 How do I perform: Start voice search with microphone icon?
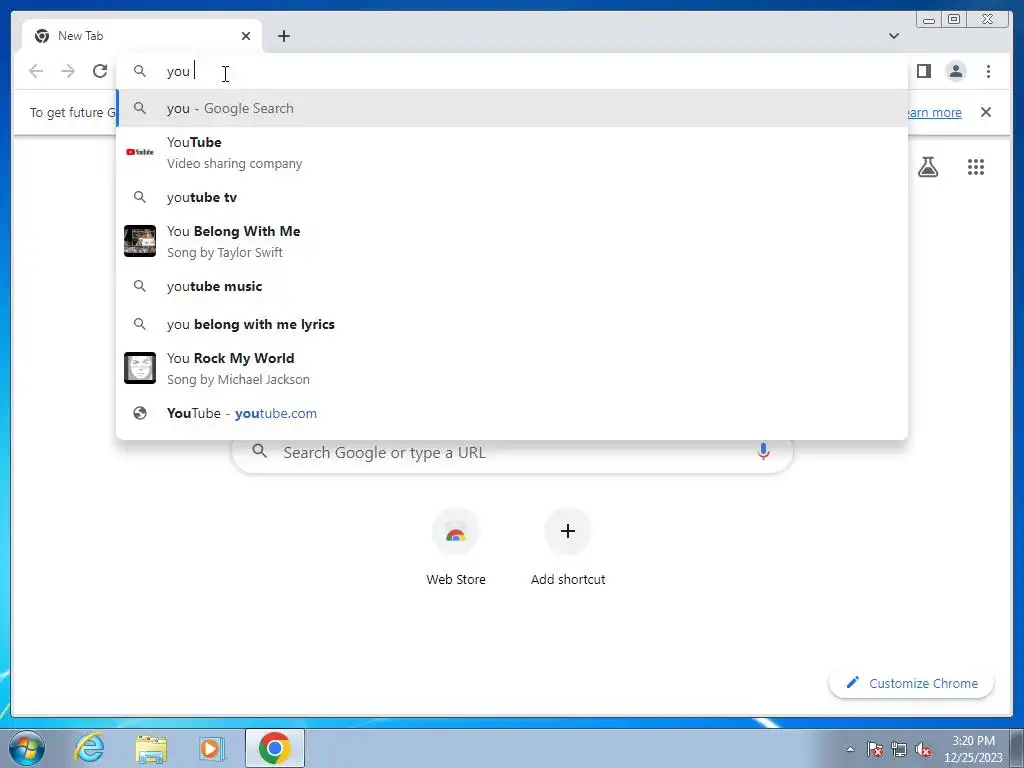[x=763, y=451]
